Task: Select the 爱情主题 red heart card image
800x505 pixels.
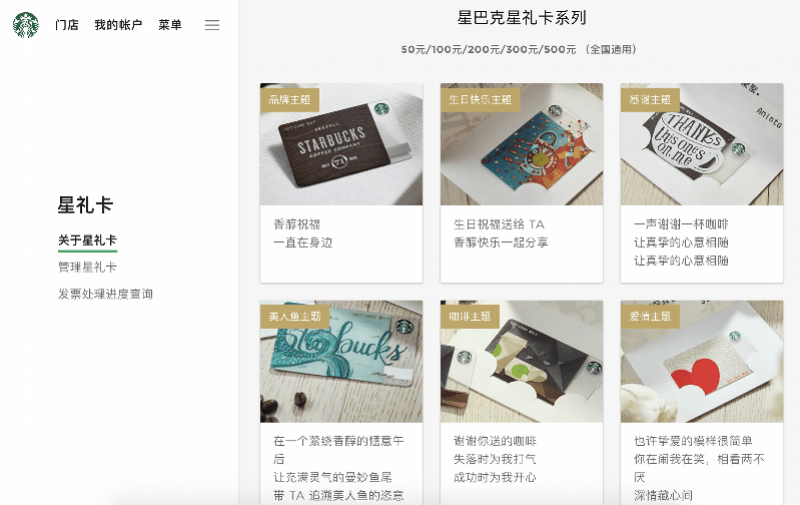Action: pos(702,362)
